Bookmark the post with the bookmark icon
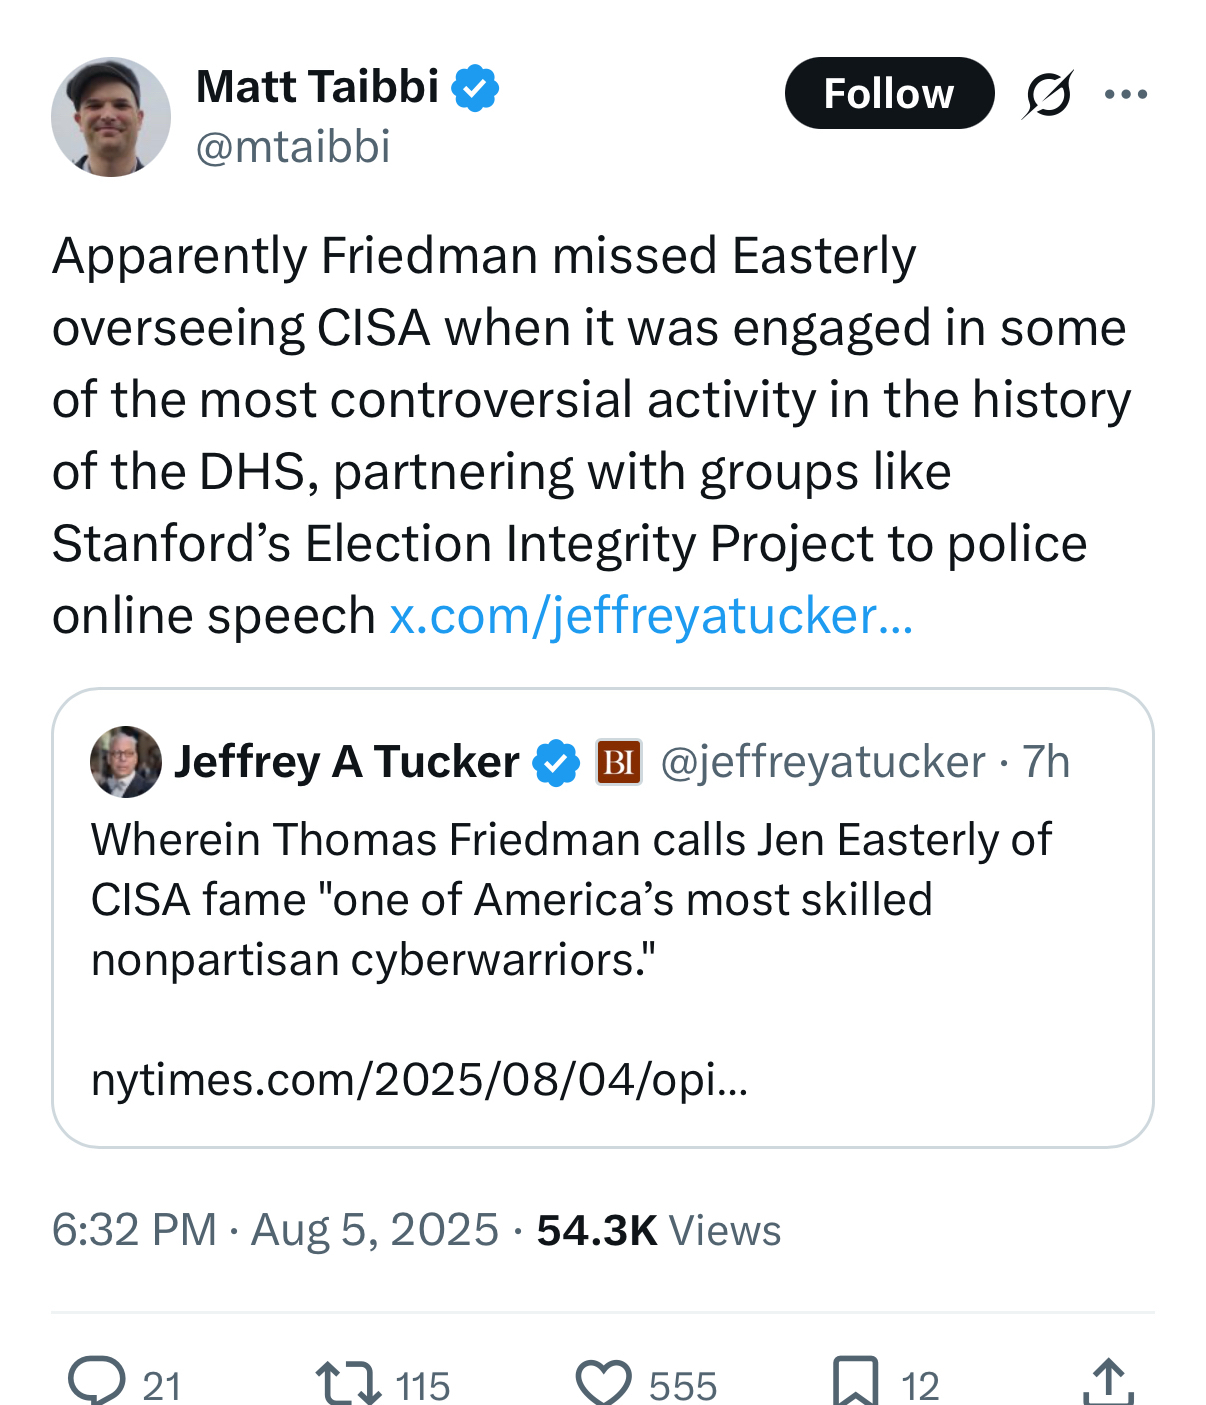The width and height of the screenshot is (1206, 1405). click(856, 1383)
